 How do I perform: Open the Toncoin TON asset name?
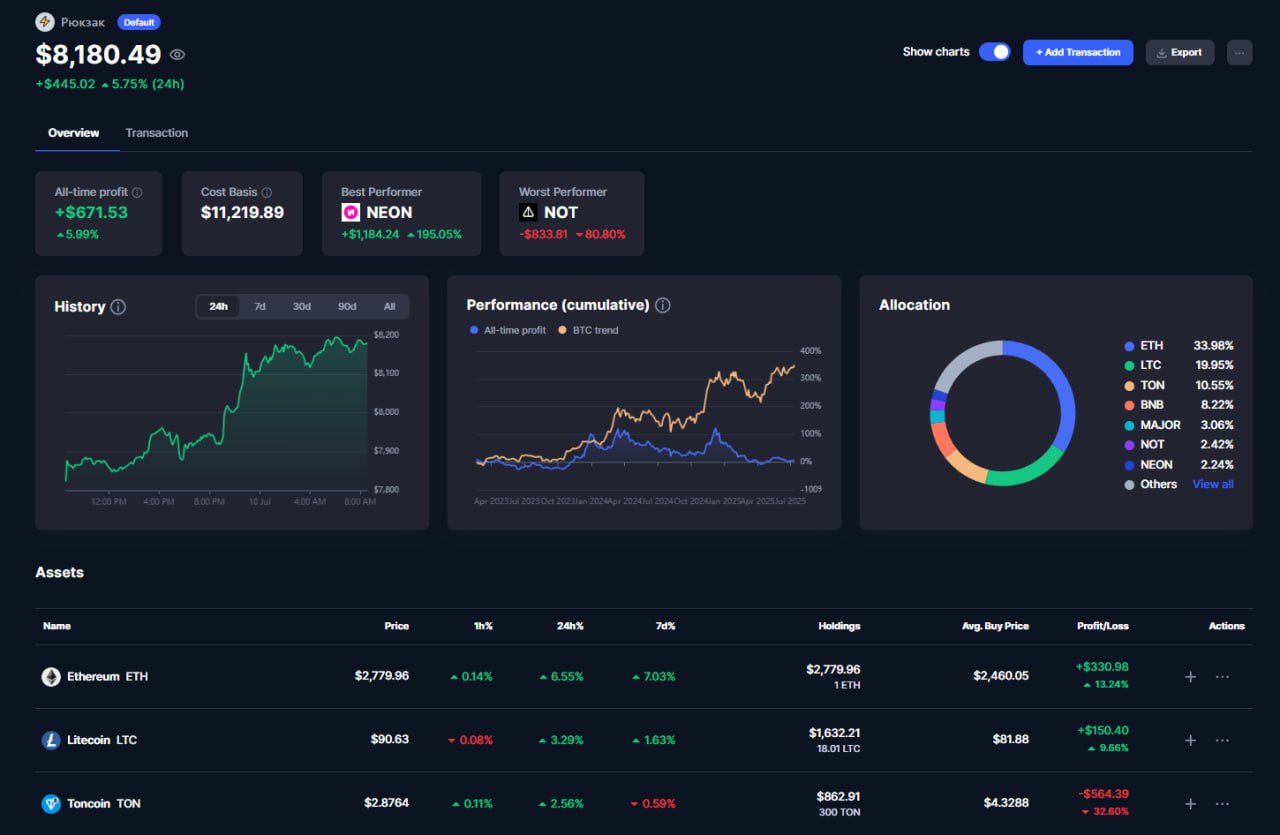click(104, 803)
